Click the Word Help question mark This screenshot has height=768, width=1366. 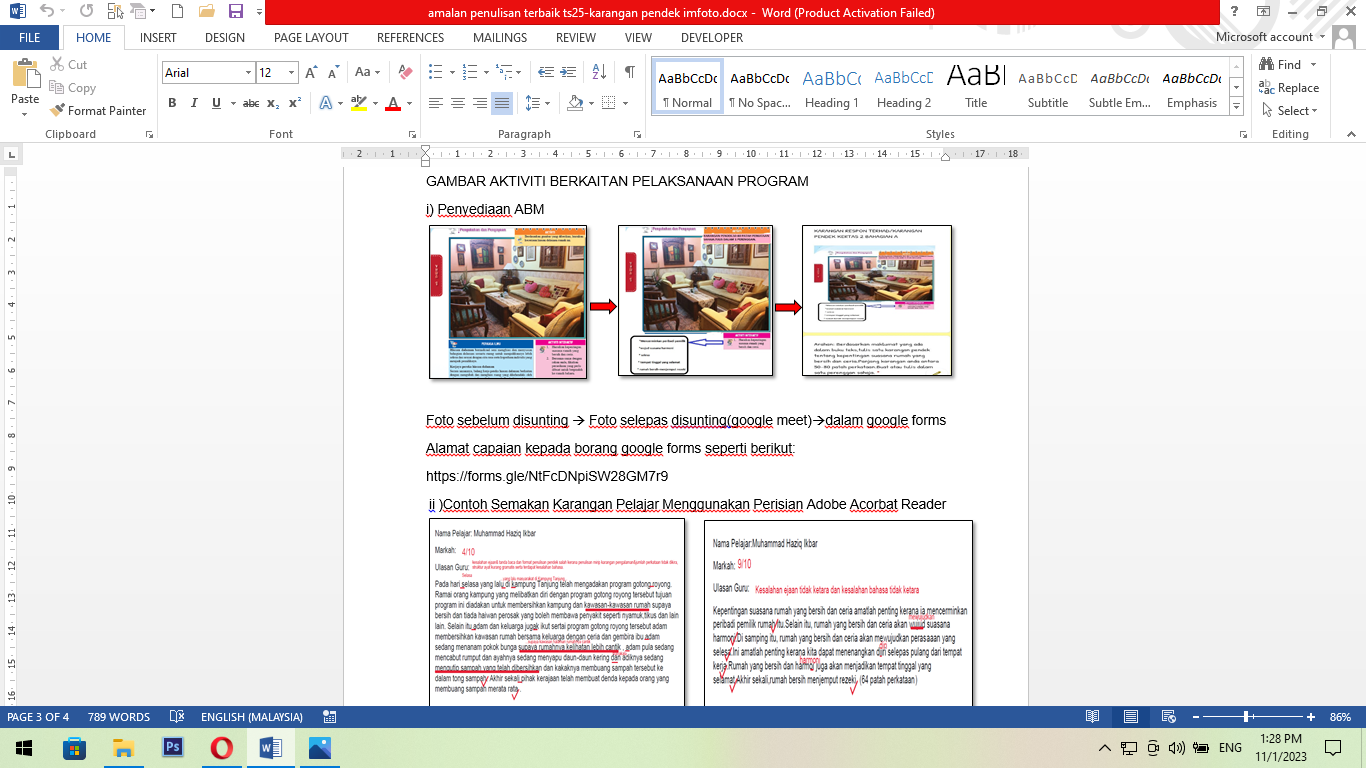1236,12
